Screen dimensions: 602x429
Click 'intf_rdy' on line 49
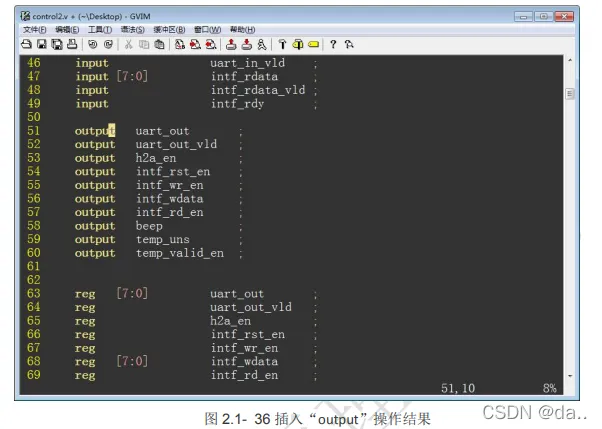[x=237, y=104]
